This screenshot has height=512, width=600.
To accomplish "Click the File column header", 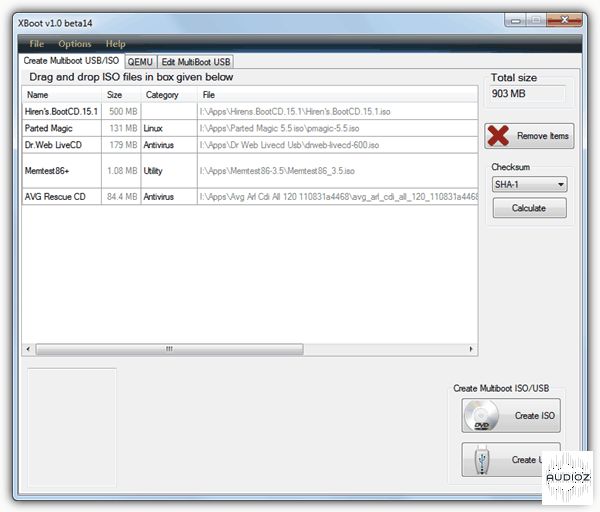I will [338, 95].
